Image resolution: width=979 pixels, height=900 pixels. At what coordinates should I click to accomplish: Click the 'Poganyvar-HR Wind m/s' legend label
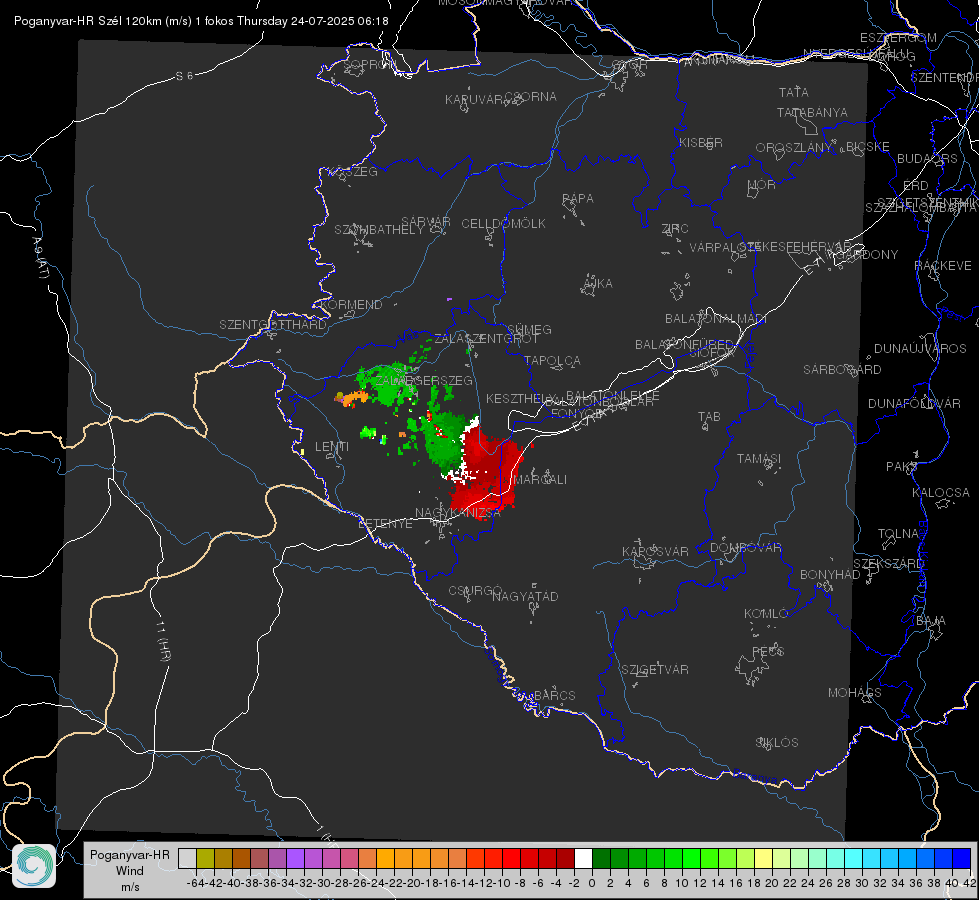pyautogui.click(x=130, y=870)
